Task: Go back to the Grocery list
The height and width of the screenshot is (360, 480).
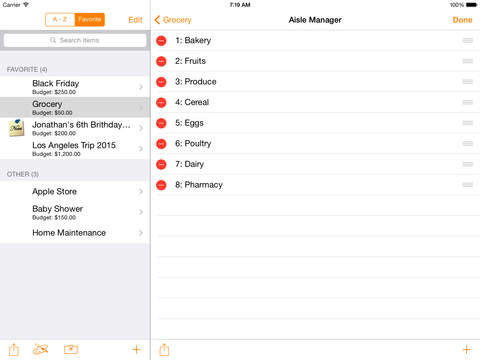Action: point(173,20)
